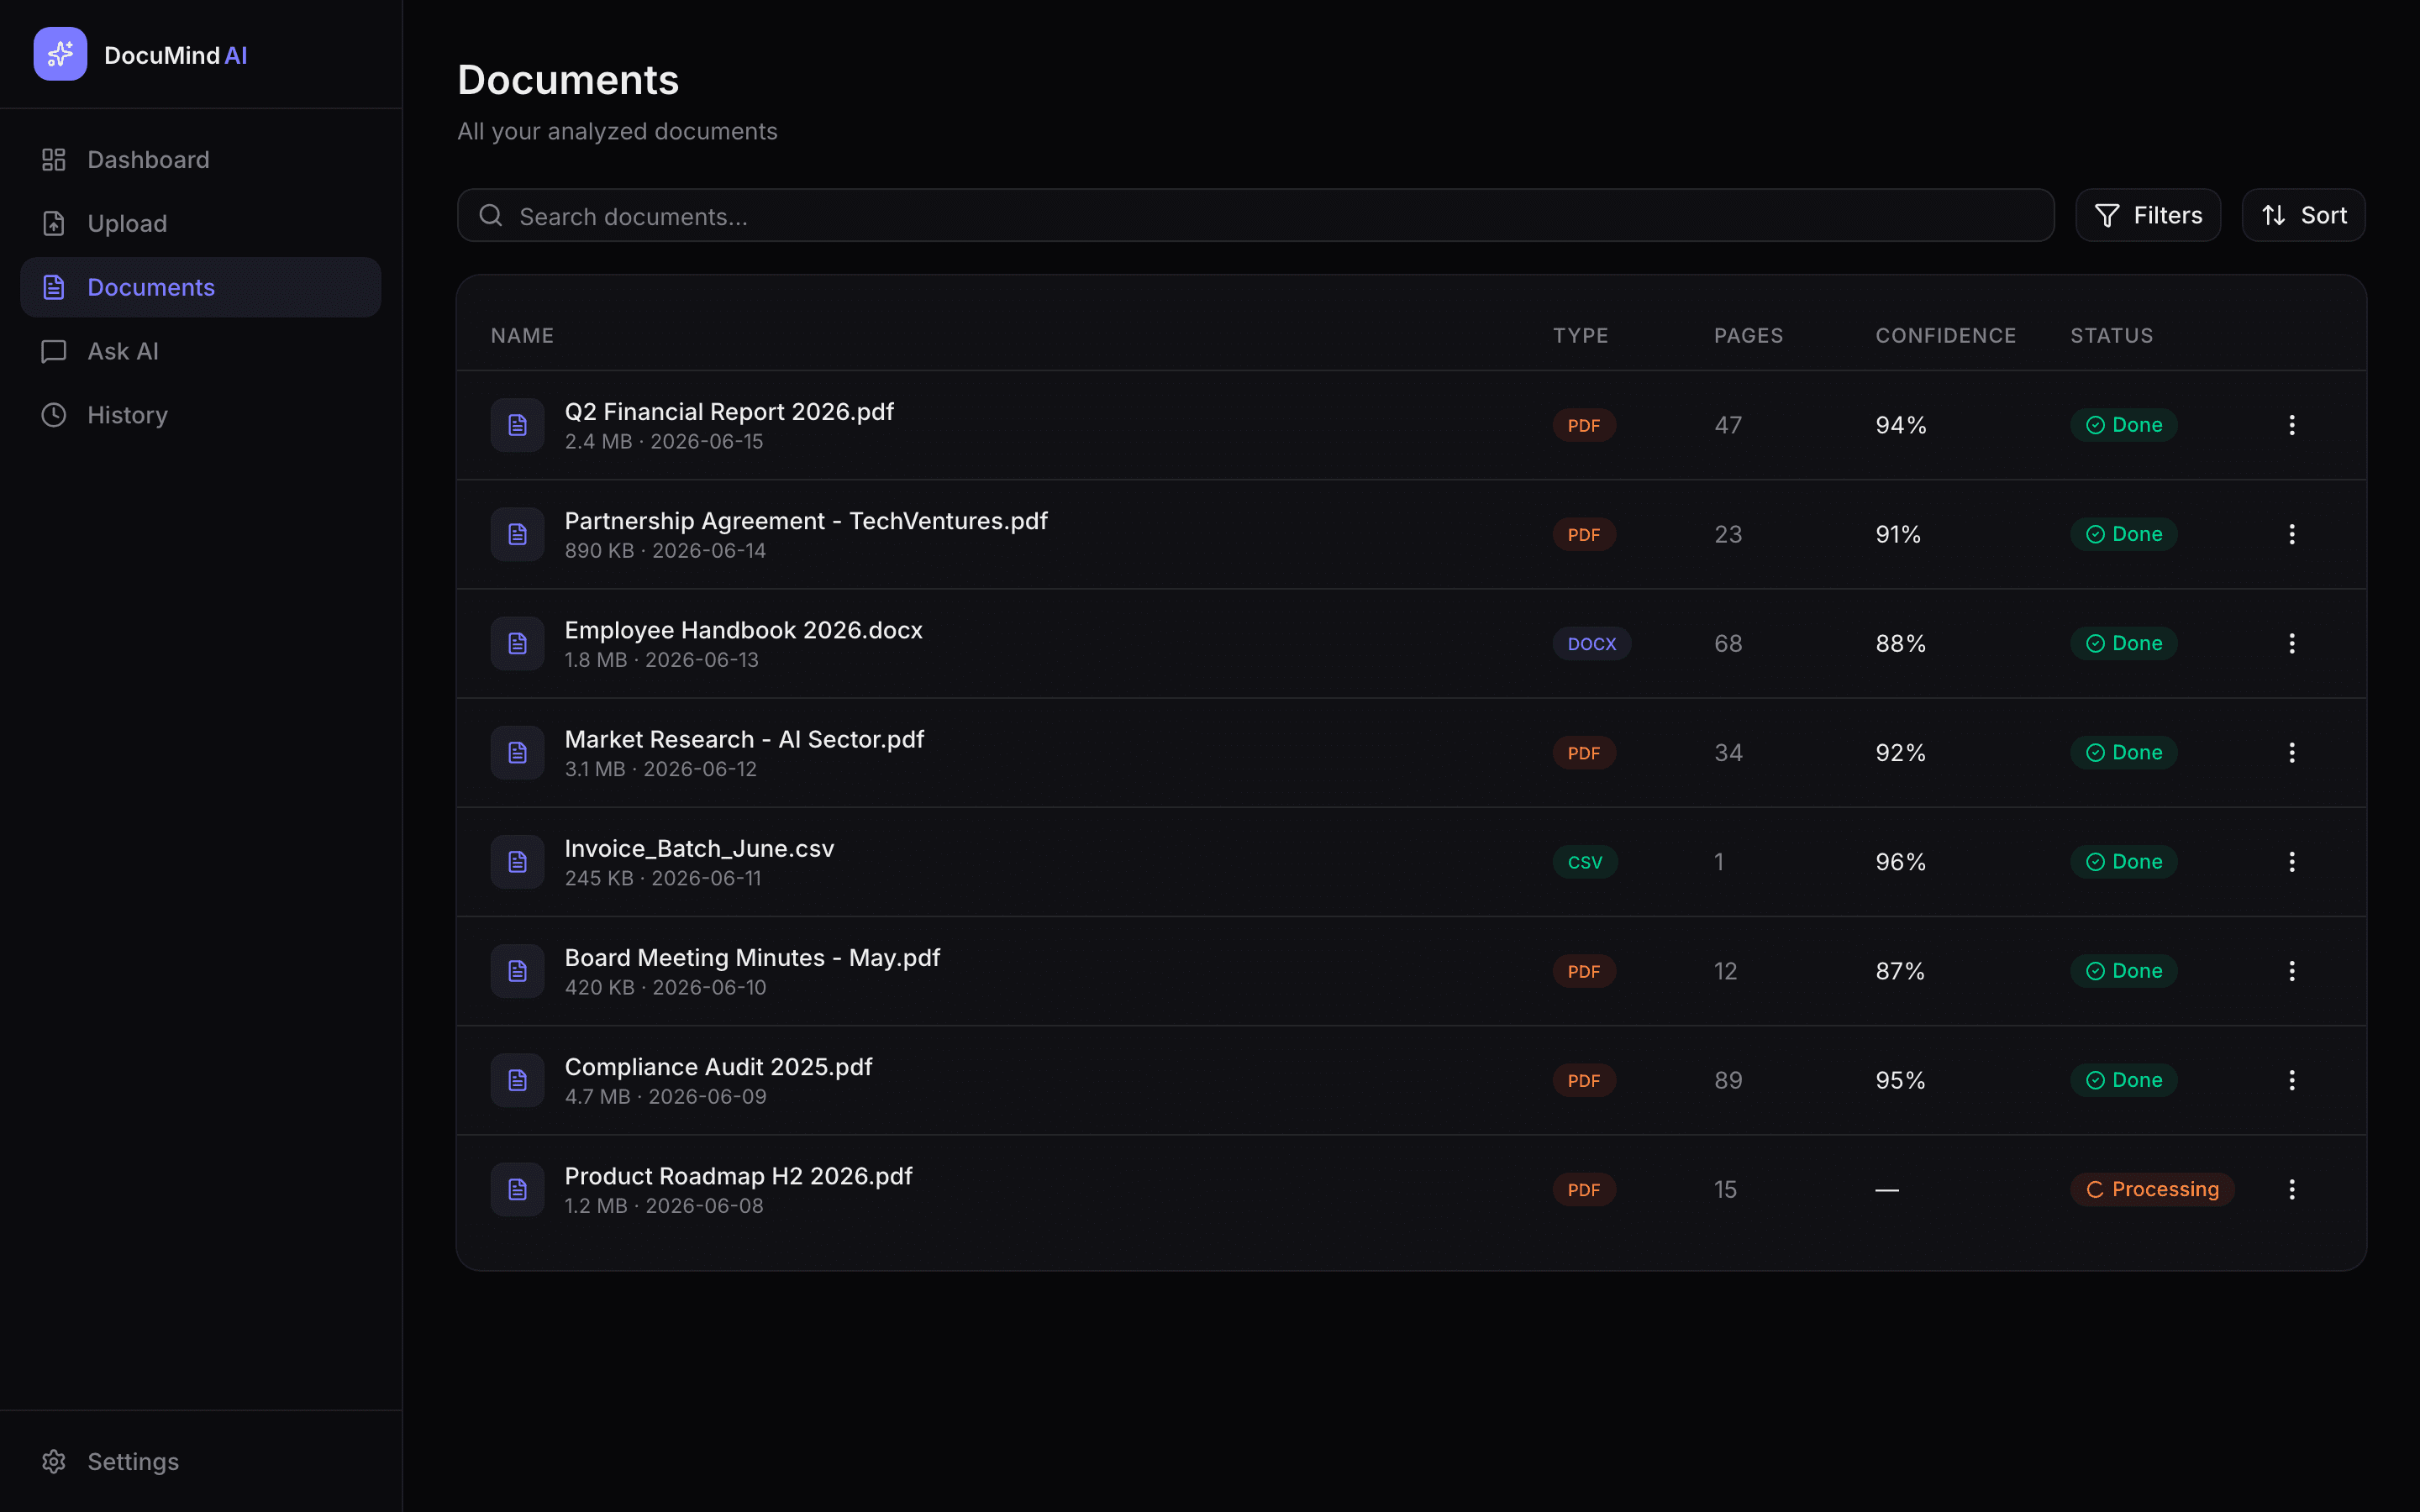The height and width of the screenshot is (1512, 2420).
Task: Open Market Research - AI Sector.pdf
Action: click(x=744, y=739)
